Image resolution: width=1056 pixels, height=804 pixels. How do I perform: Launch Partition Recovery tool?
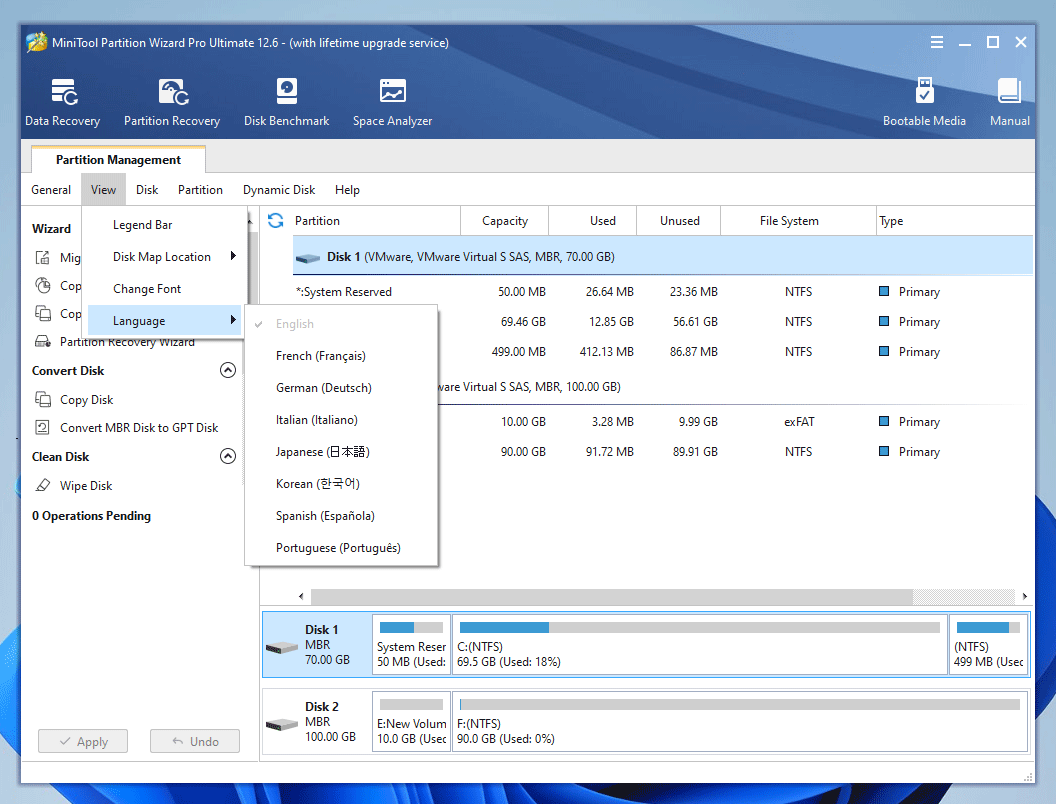click(172, 102)
